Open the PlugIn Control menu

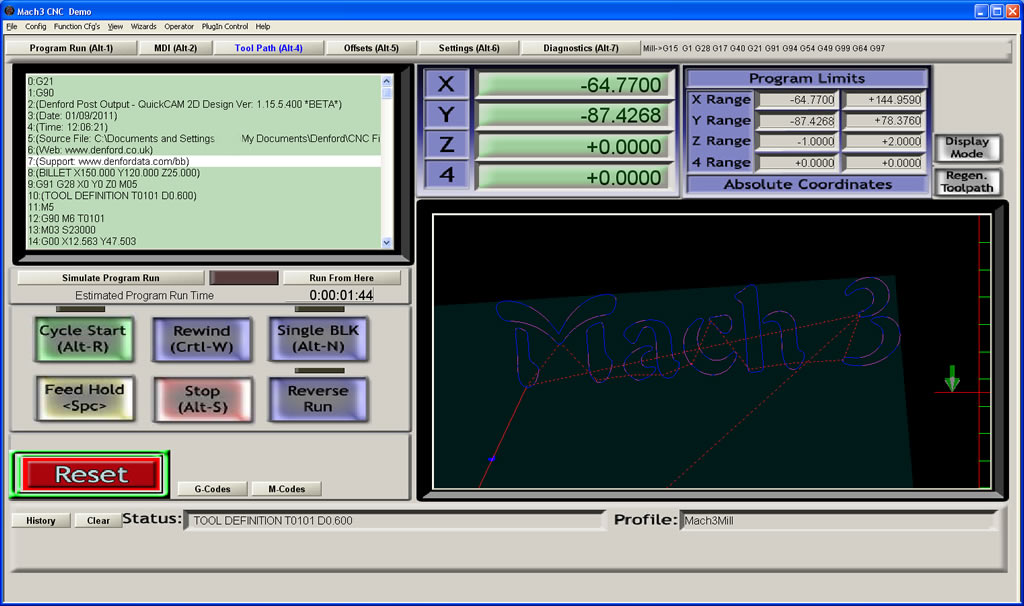pyautogui.click(x=225, y=26)
